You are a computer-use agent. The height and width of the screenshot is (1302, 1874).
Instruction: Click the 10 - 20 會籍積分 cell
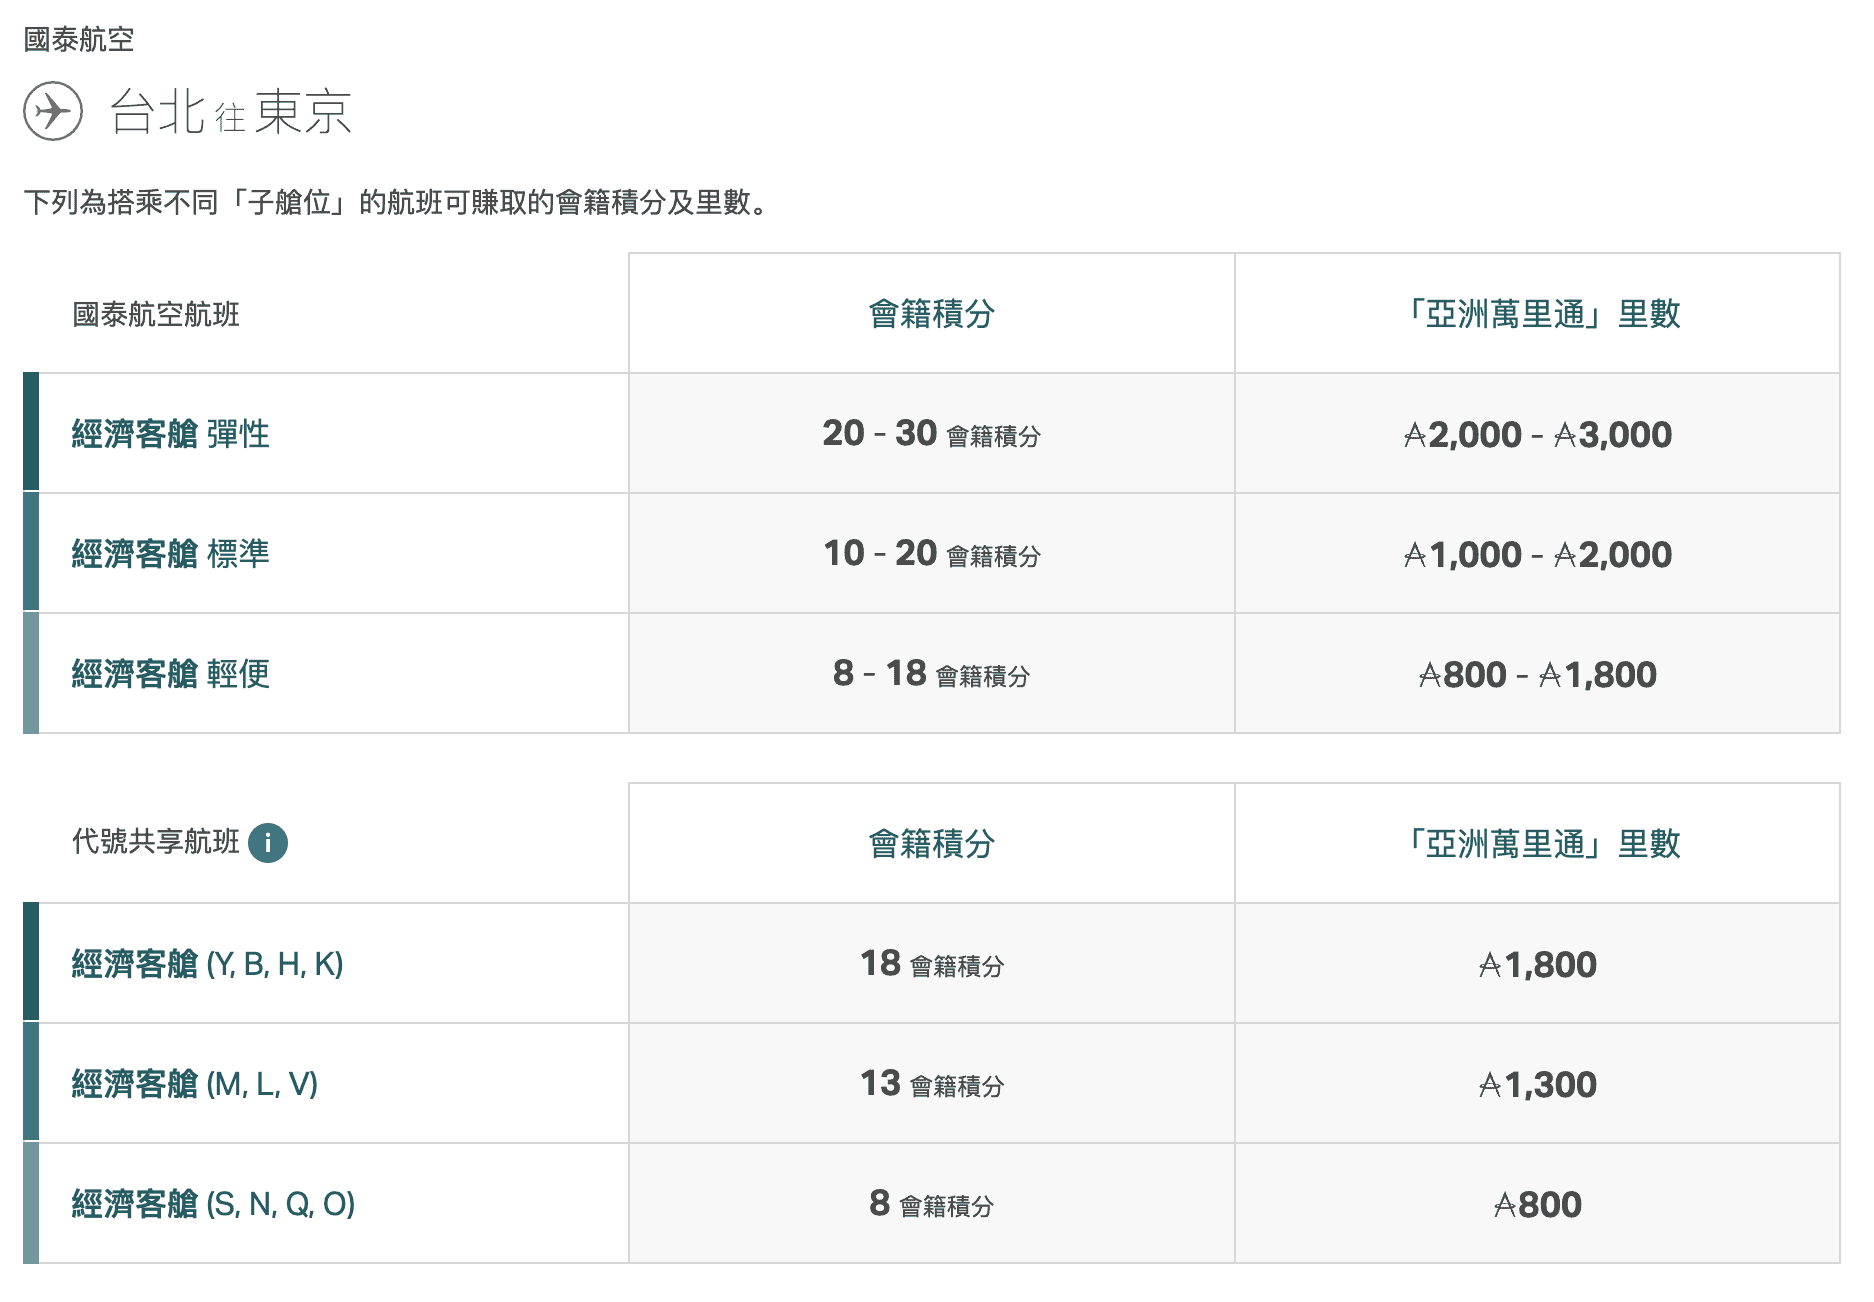pyautogui.click(x=932, y=554)
